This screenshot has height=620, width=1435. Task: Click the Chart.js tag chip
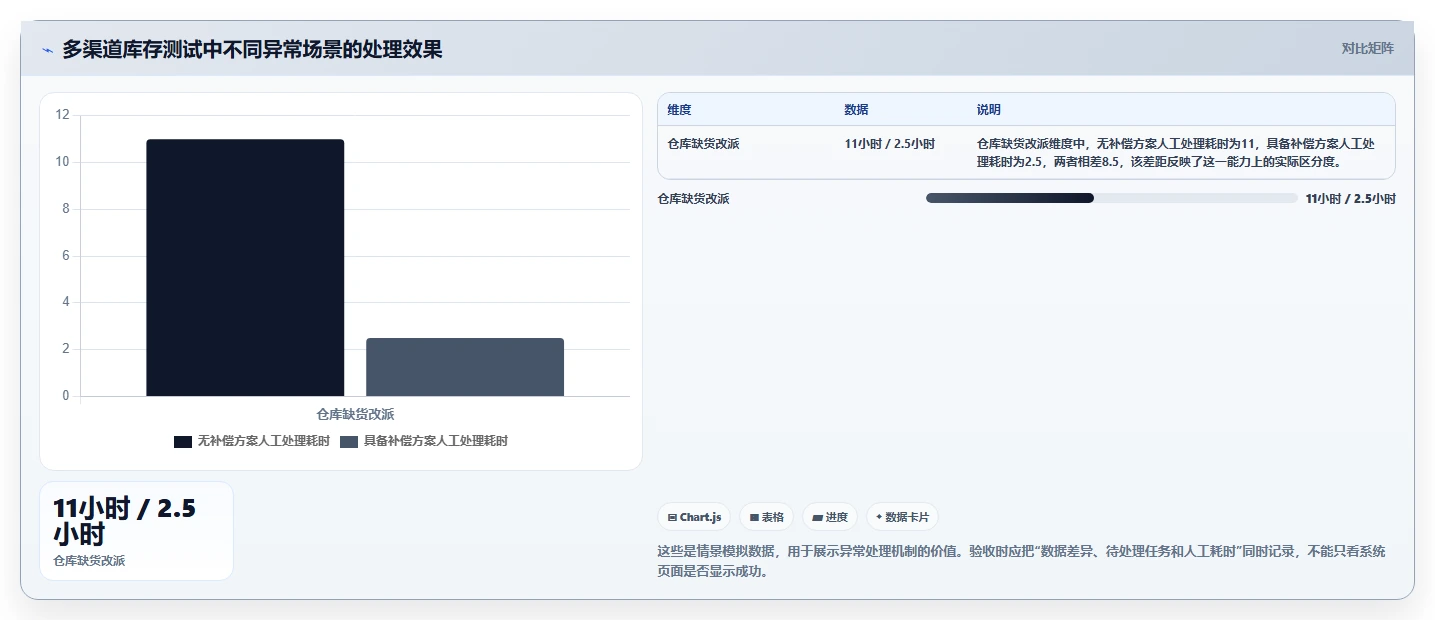click(693, 517)
